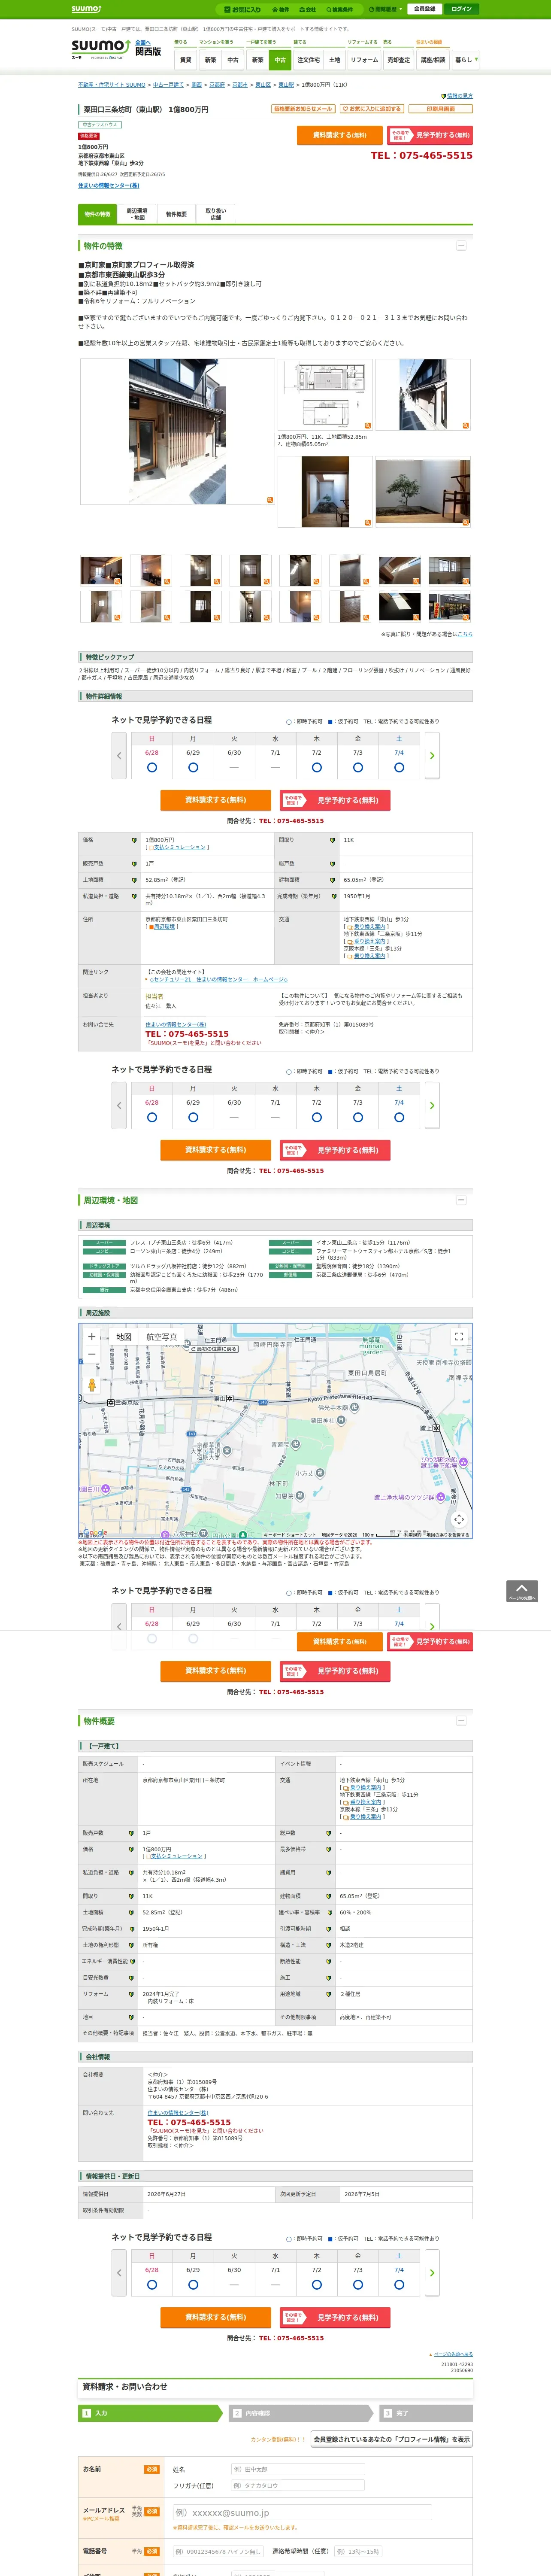Click the こちら link below the photos
551x2576 pixels.
[x=465, y=634]
